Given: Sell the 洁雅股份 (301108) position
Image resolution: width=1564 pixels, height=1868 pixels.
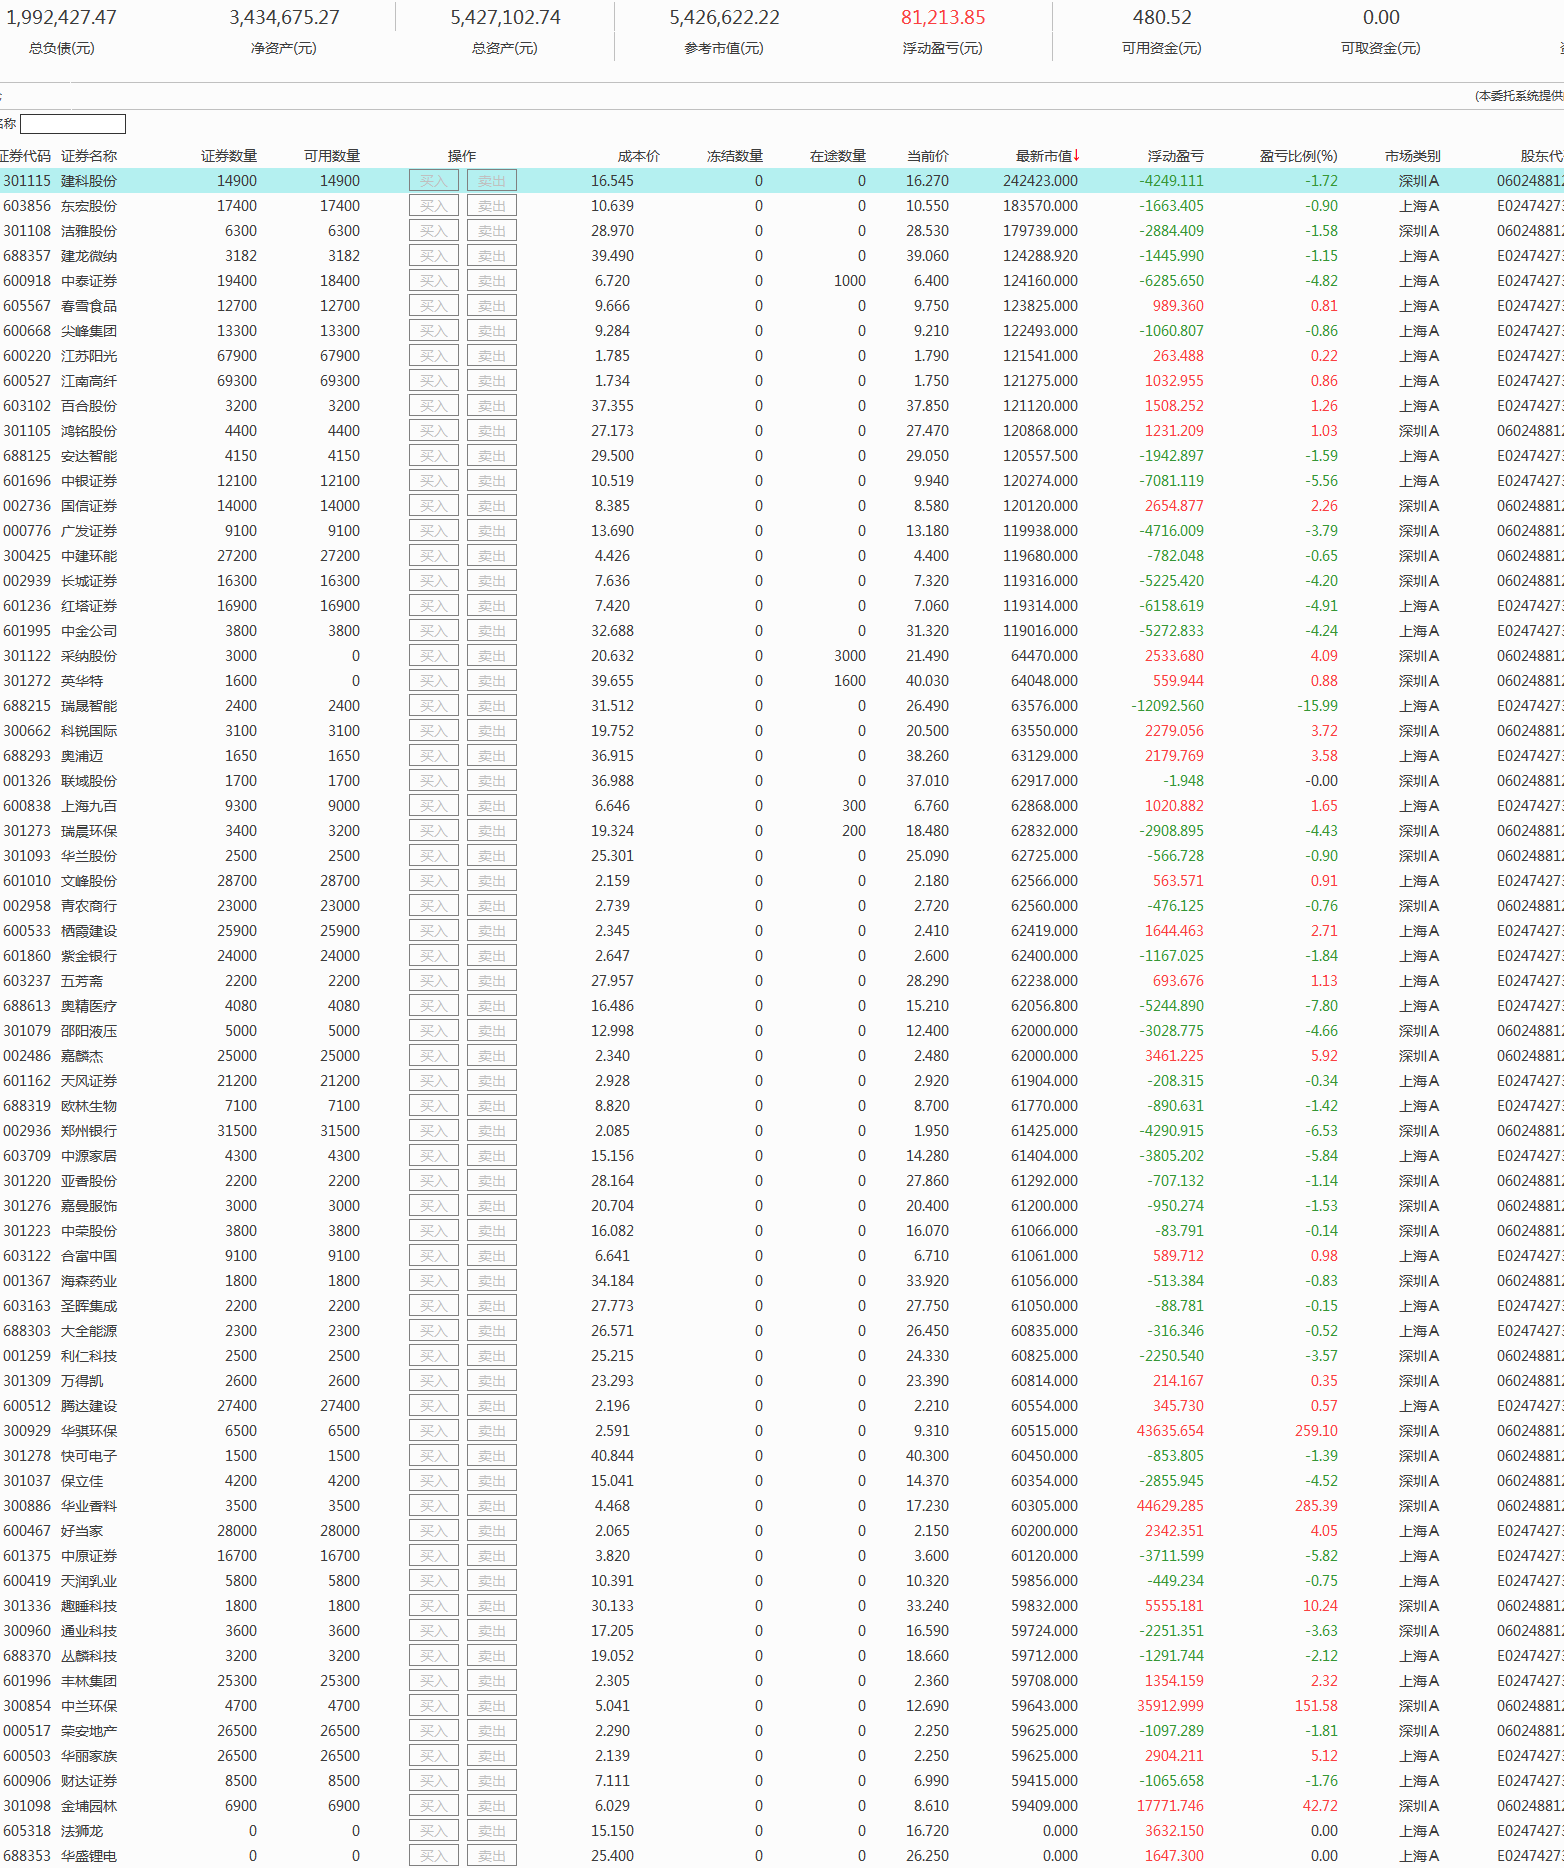Looking at the screenshot, I should (x=491, y=231).
